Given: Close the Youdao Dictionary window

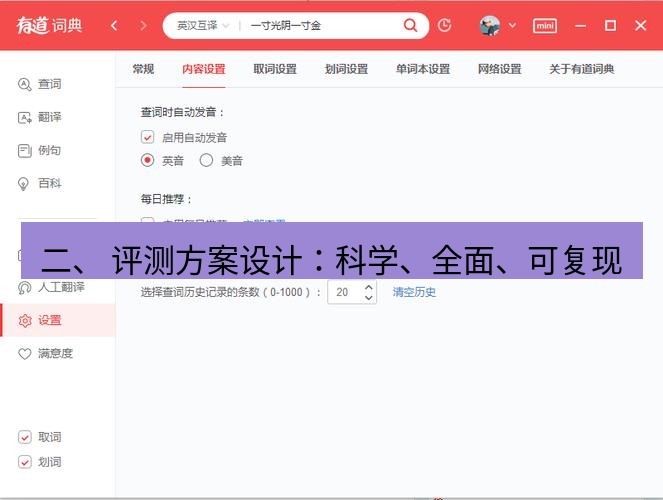Looking at the screenshot, I should [641, 25].
